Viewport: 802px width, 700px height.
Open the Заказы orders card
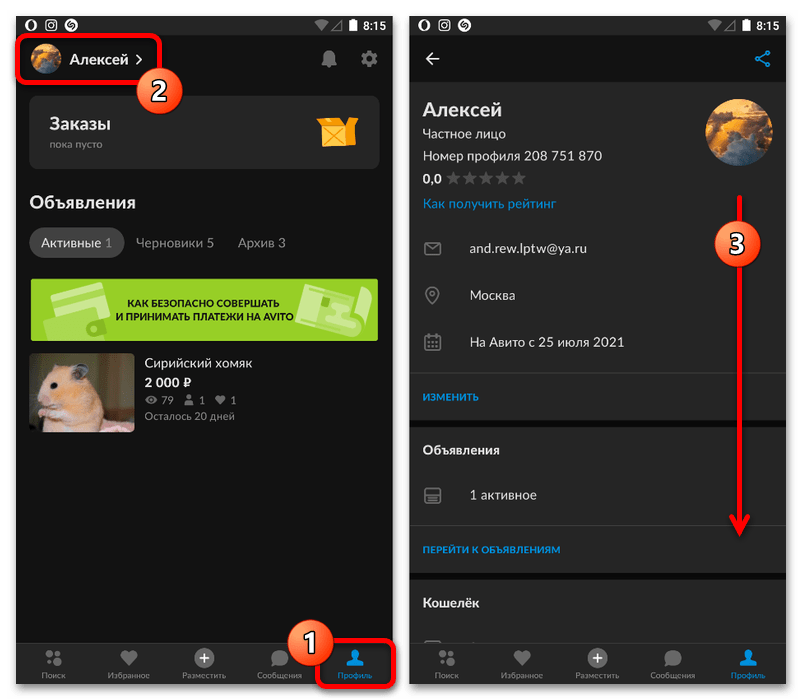(x=204, y=132)
